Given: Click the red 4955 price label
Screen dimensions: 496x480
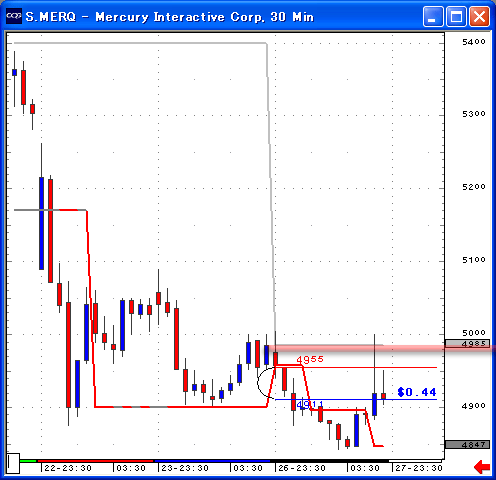Looking at the screenshot, I should (310, 359).
